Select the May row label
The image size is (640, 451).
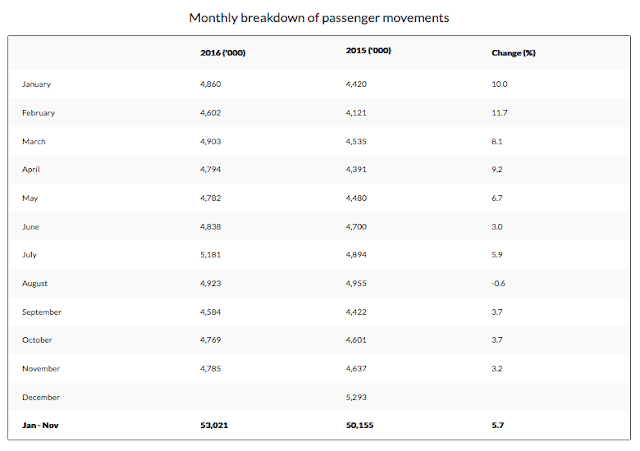pyautogui.click(x=30, y=198)
